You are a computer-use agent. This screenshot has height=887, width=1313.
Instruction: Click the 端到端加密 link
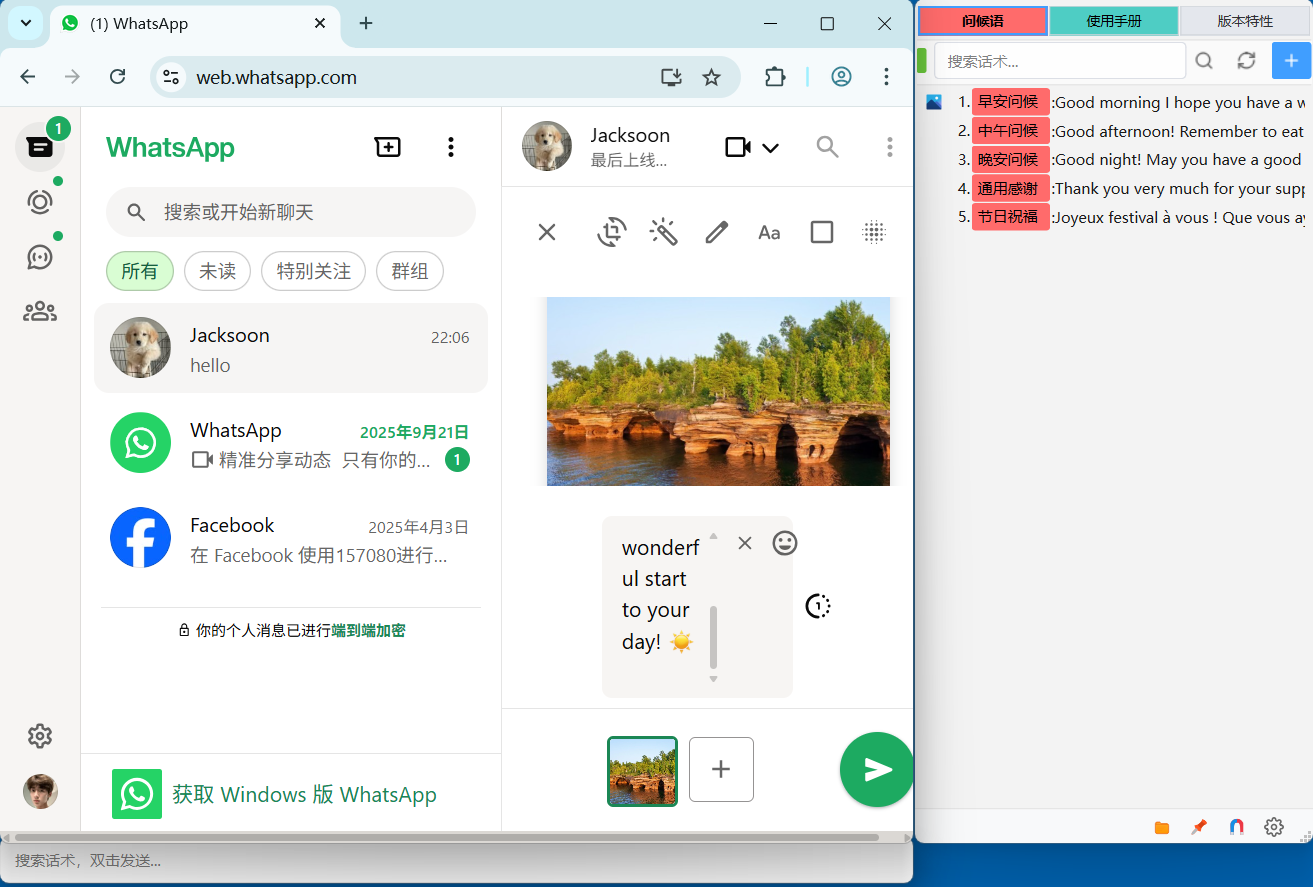coord(368,630)
